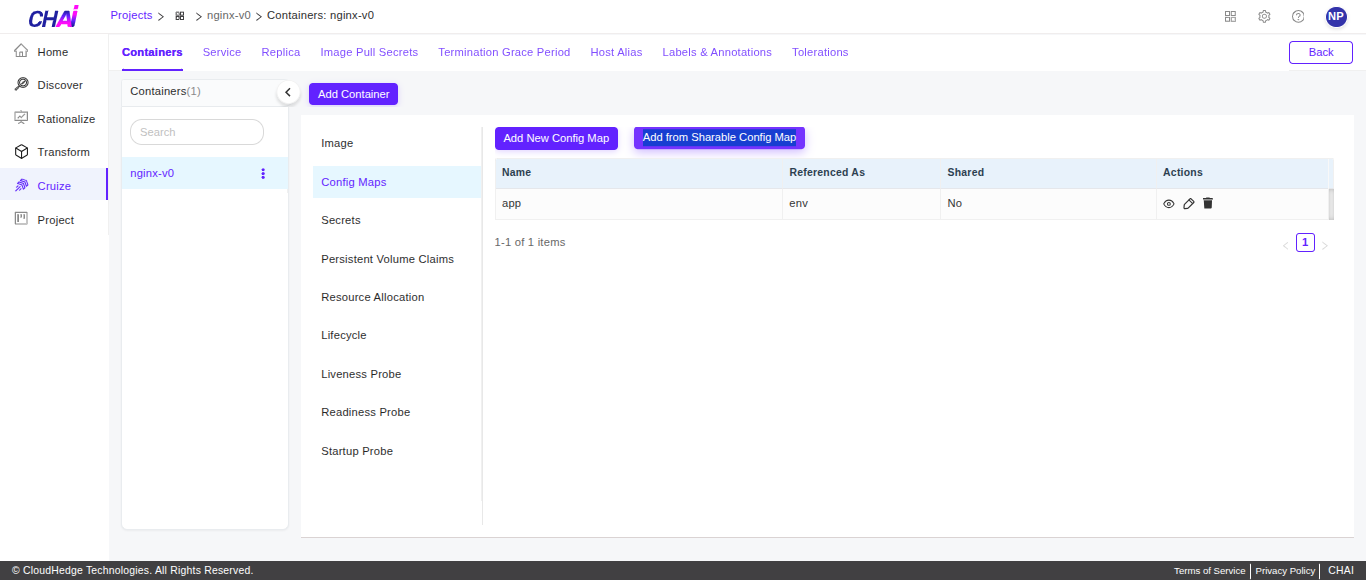The height and width of the screenshot is (580, 1366).
Task: Open the apps grid icon in header
Action: [1230, 16]
